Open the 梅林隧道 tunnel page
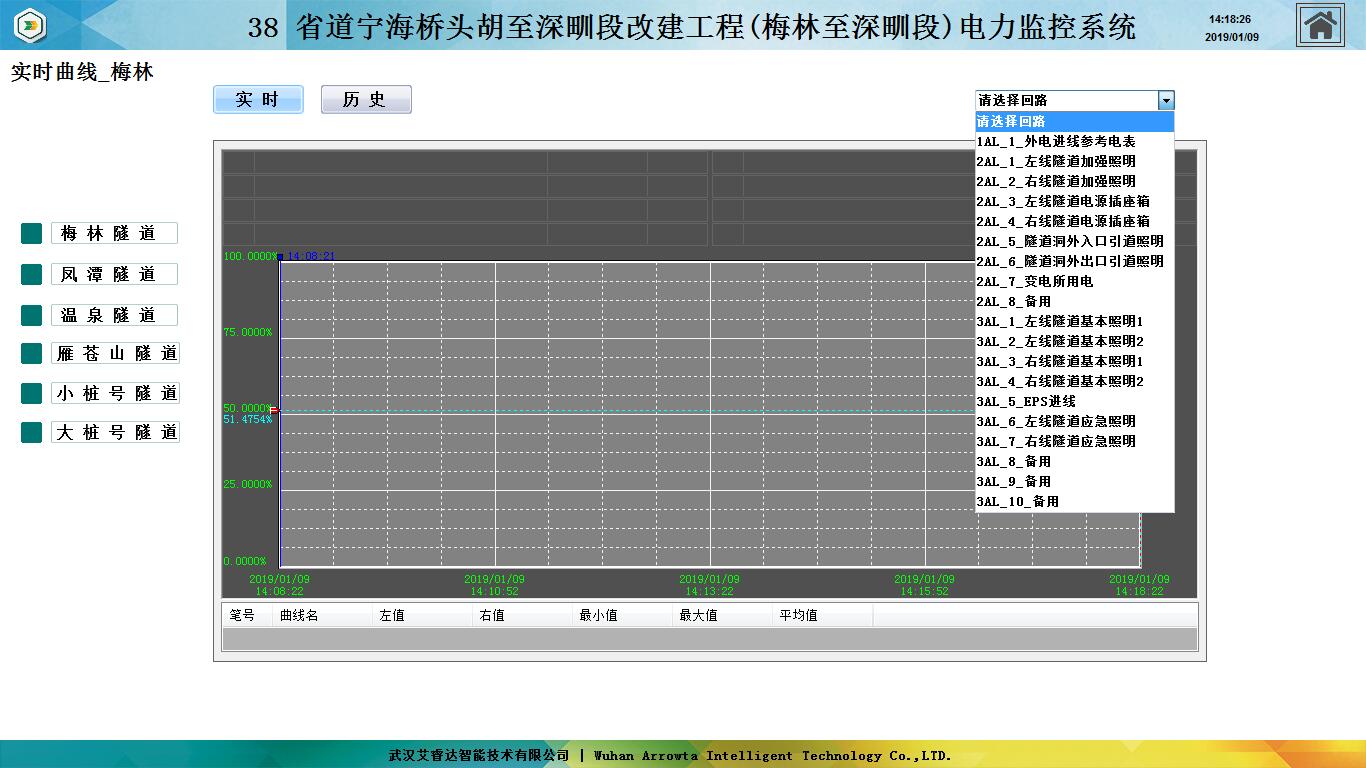 point(114,233)
